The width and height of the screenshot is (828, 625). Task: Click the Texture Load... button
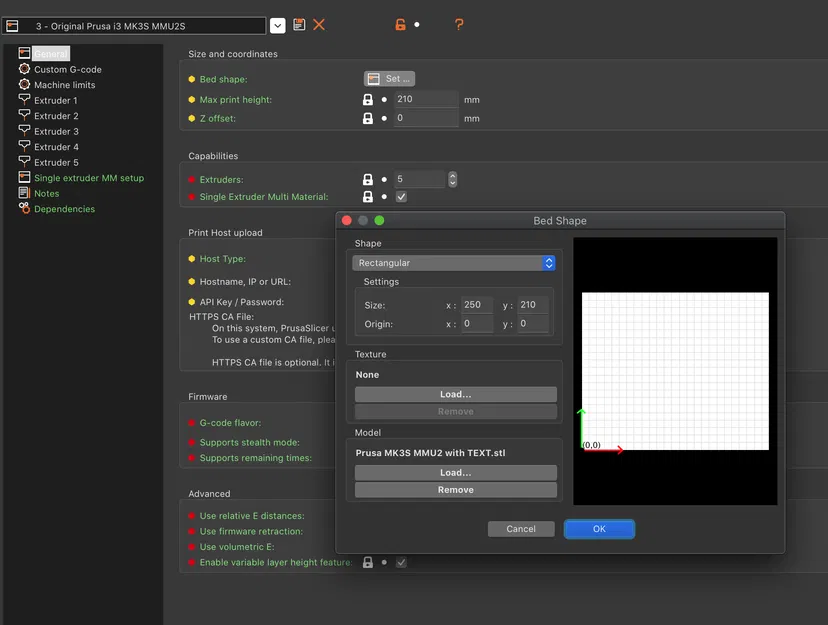(456, 394)
